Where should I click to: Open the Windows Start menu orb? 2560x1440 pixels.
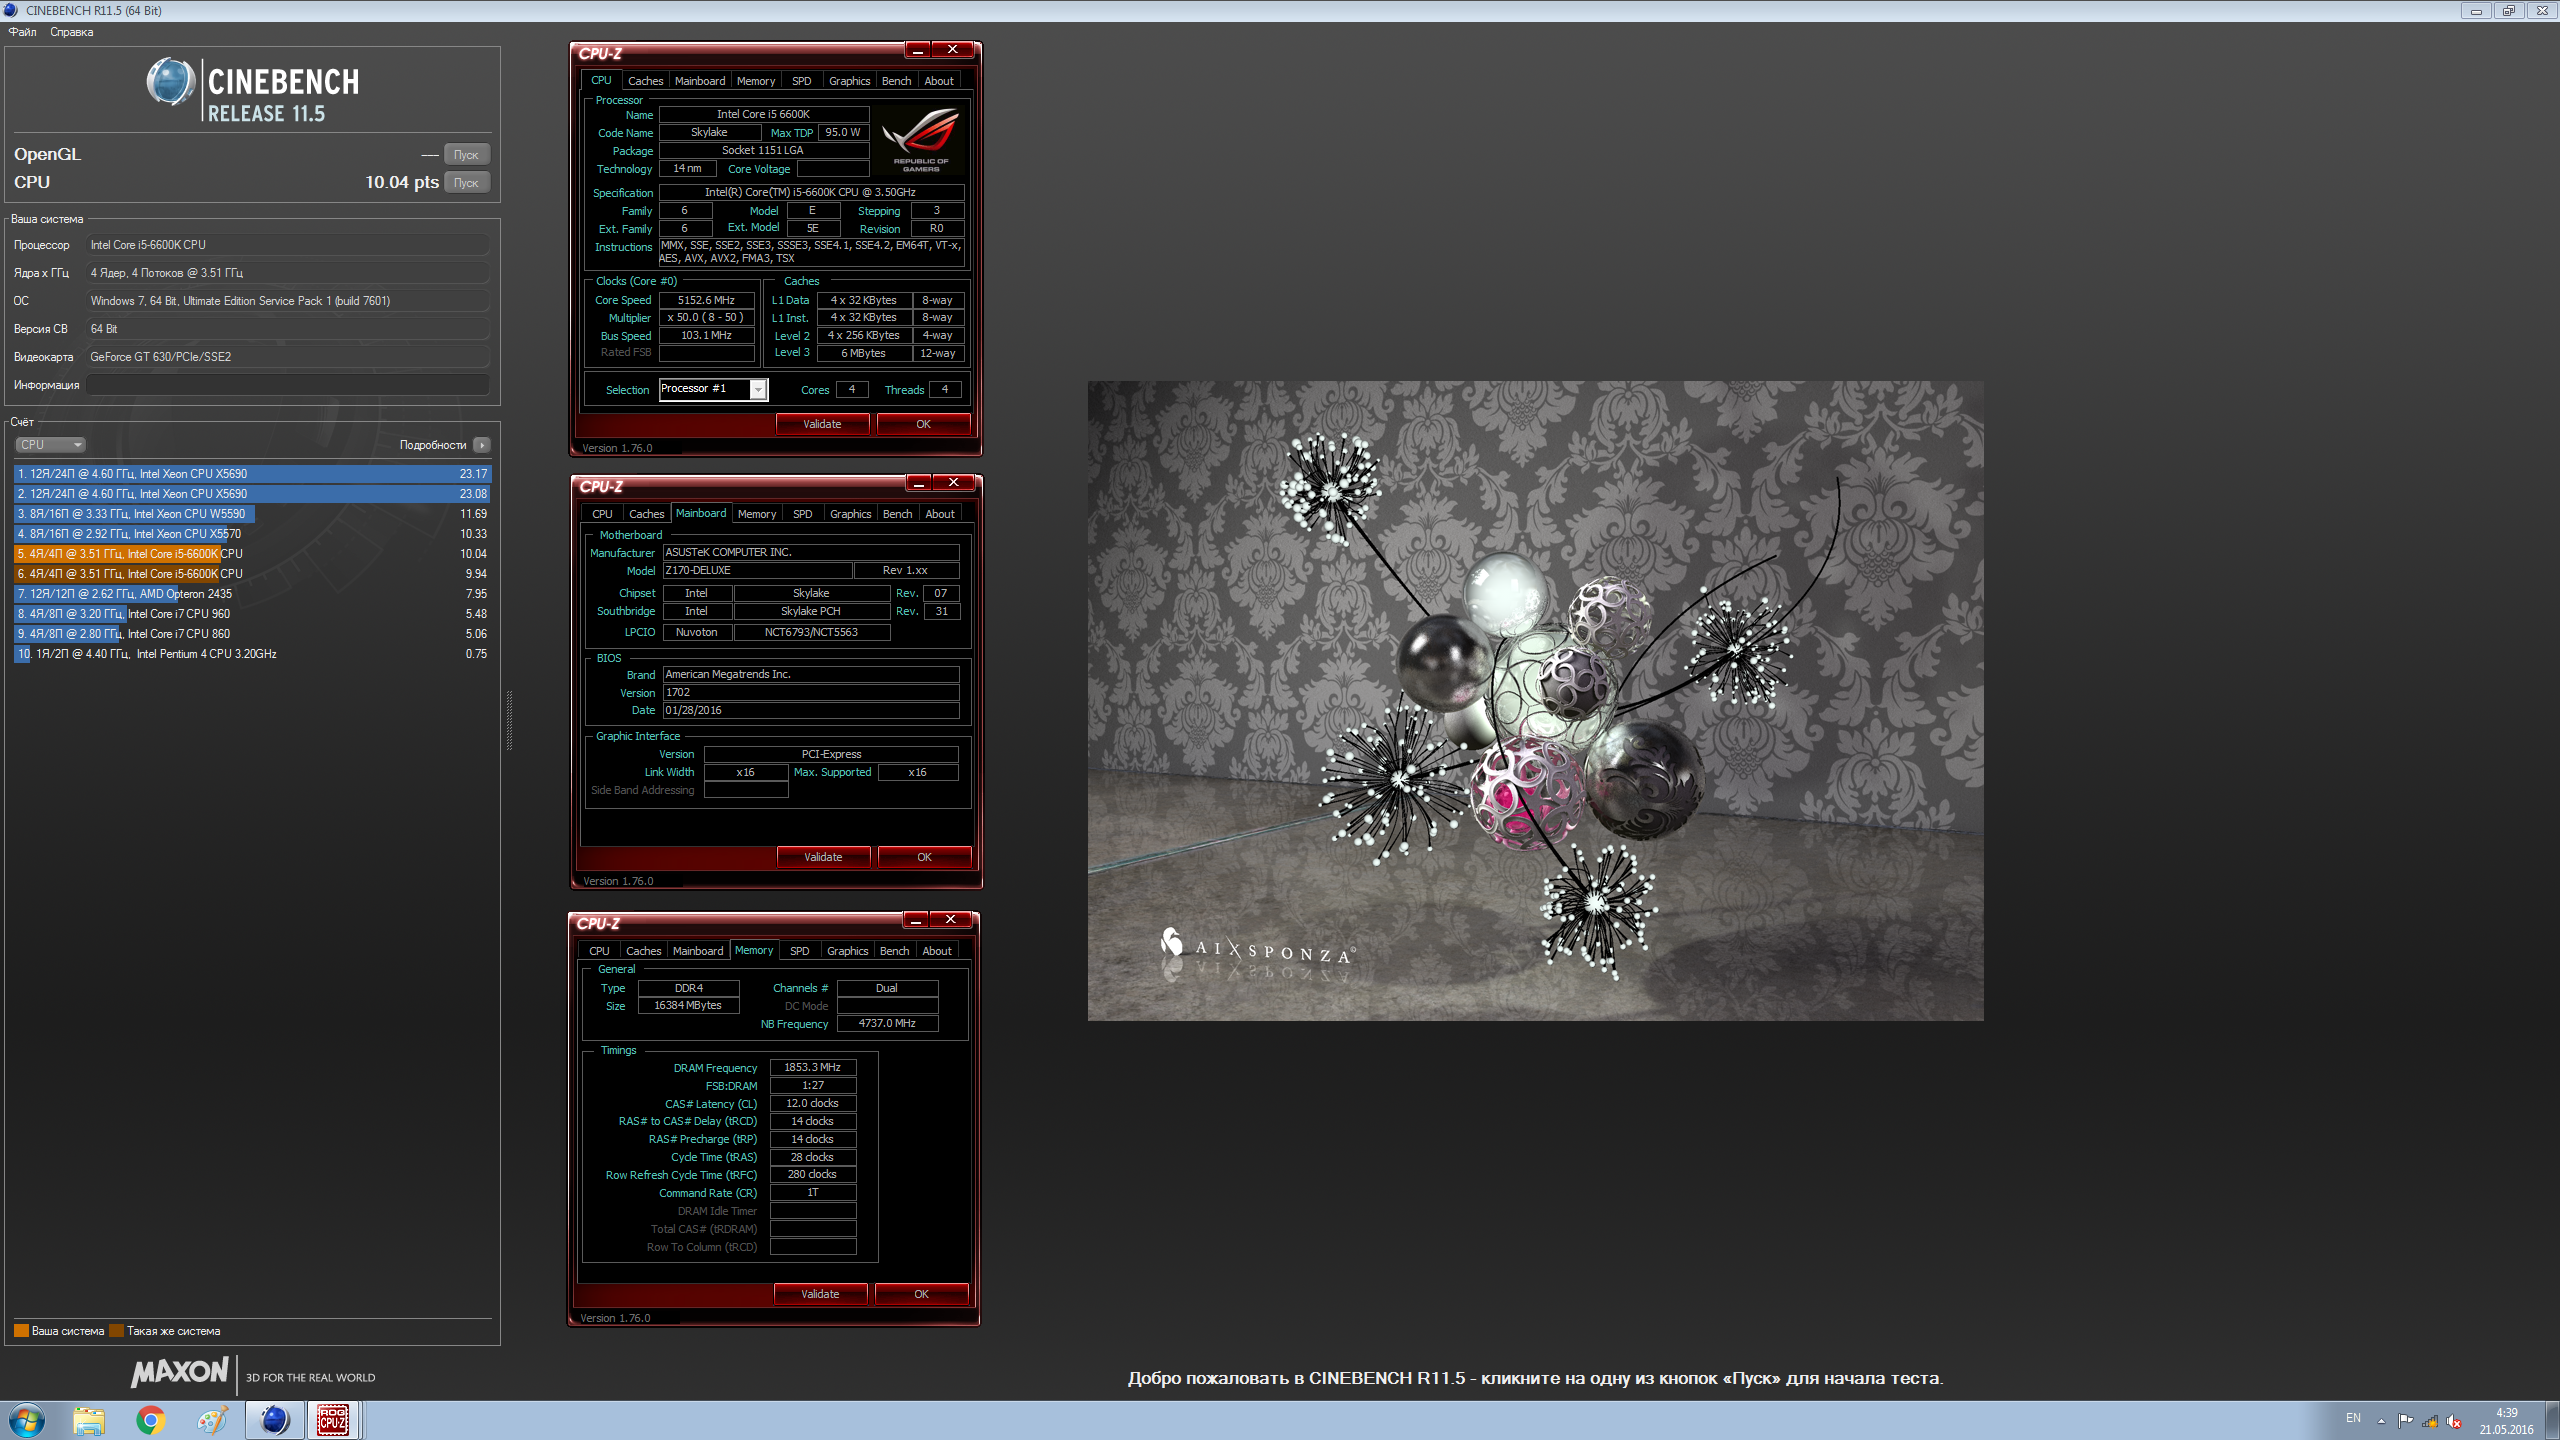(27, 1420)
